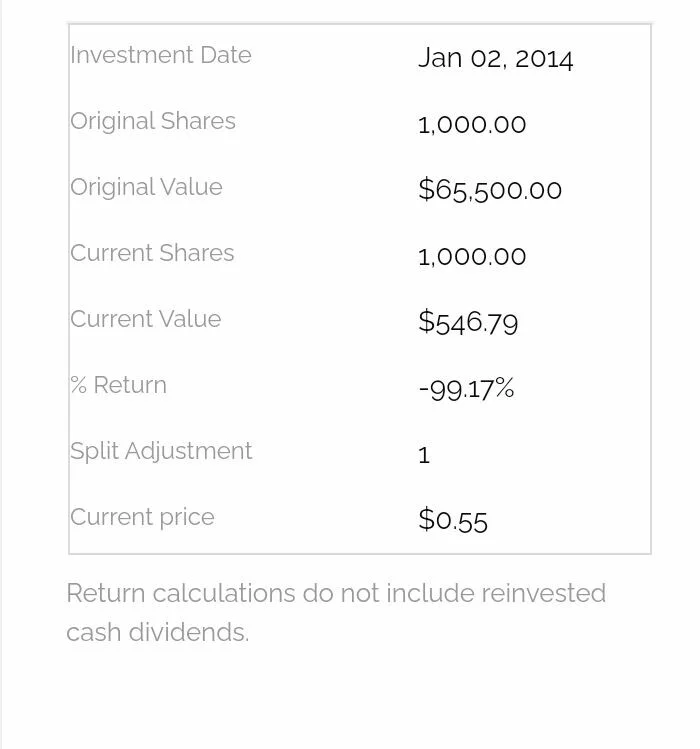
Task: Click the word 'dividends' in footnote
Action: tap(189, 632)
